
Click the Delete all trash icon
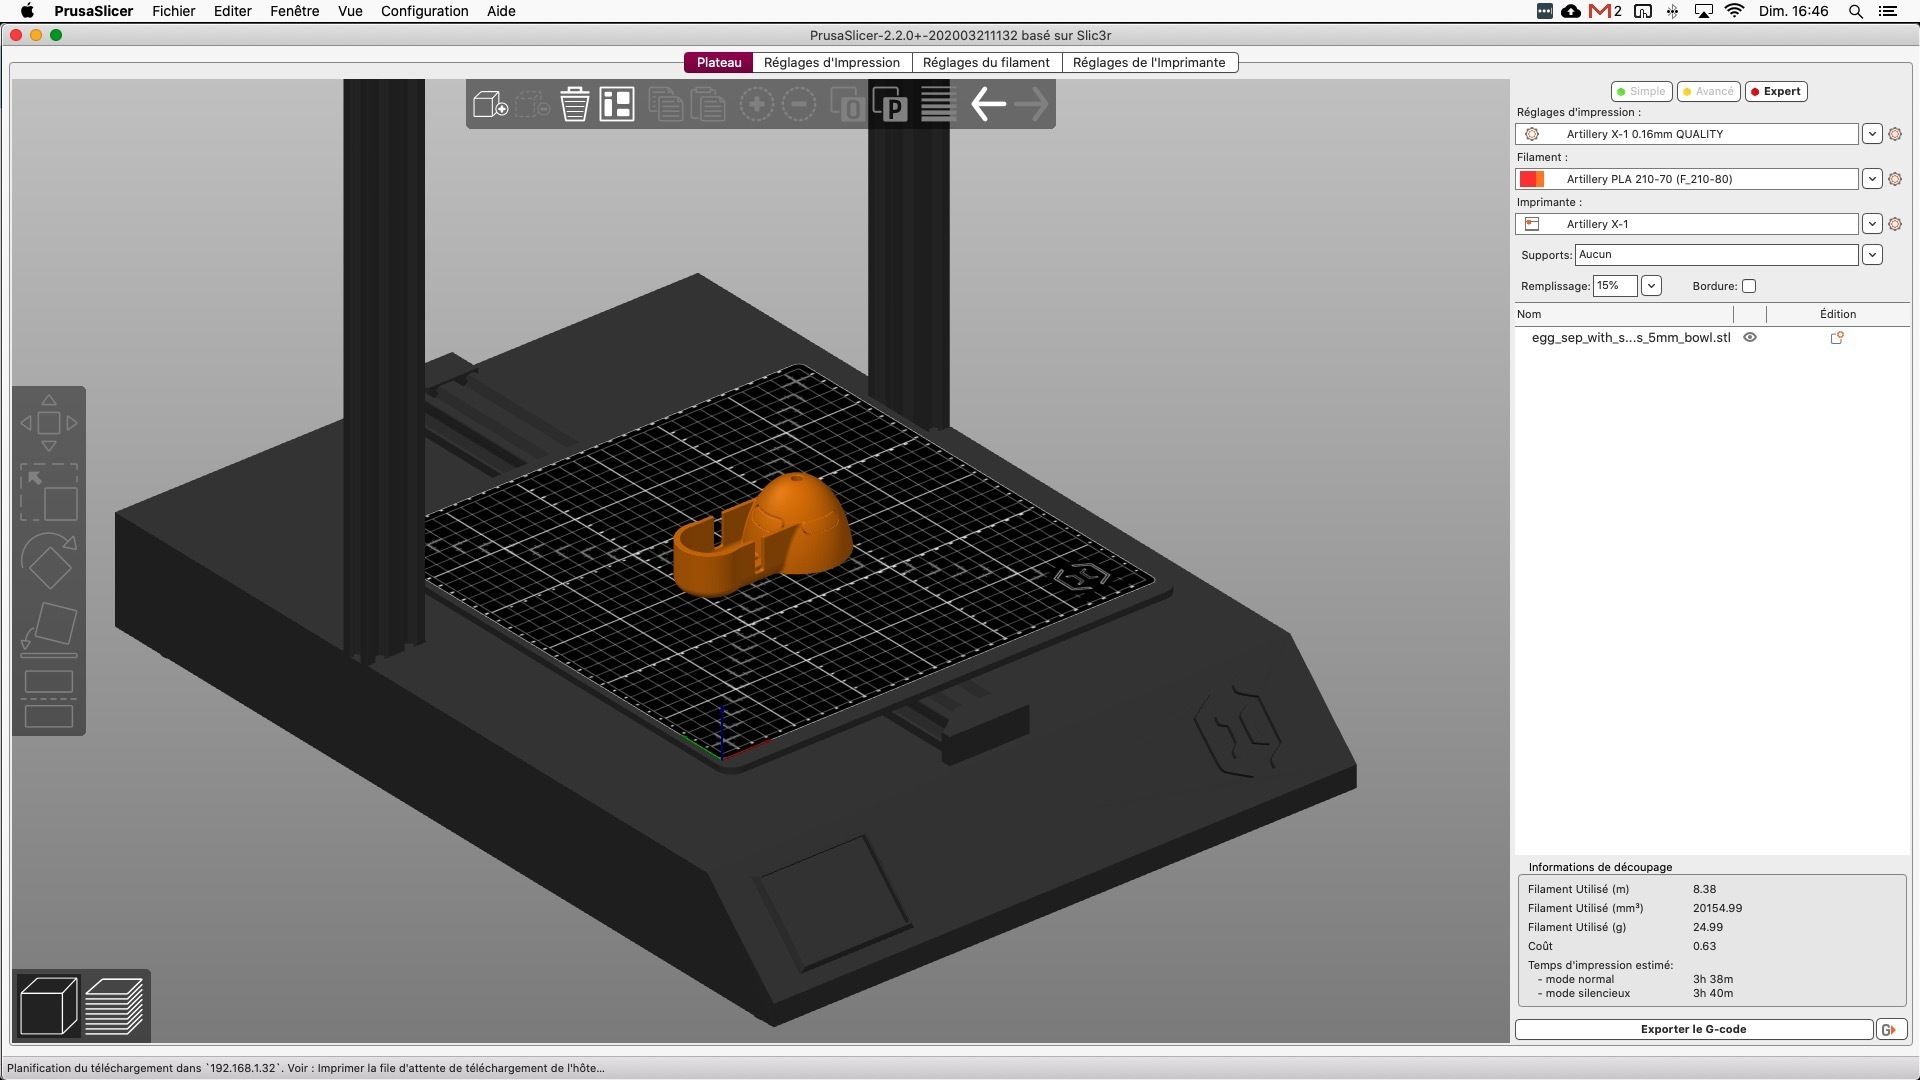coord(574,103)
